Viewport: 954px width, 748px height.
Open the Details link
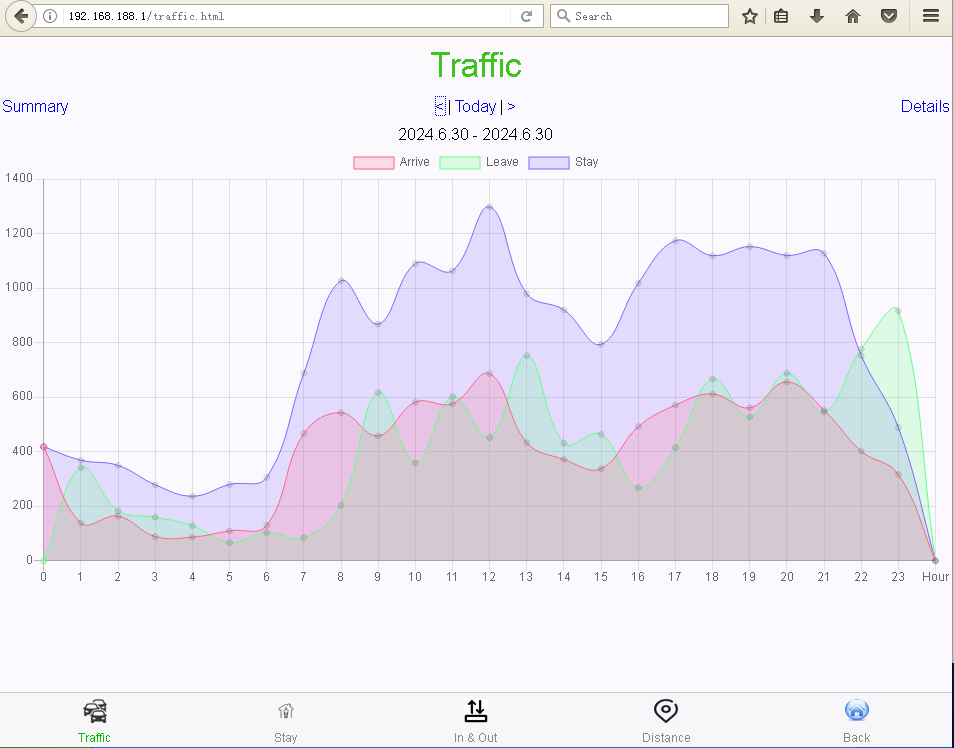(925, 107)
